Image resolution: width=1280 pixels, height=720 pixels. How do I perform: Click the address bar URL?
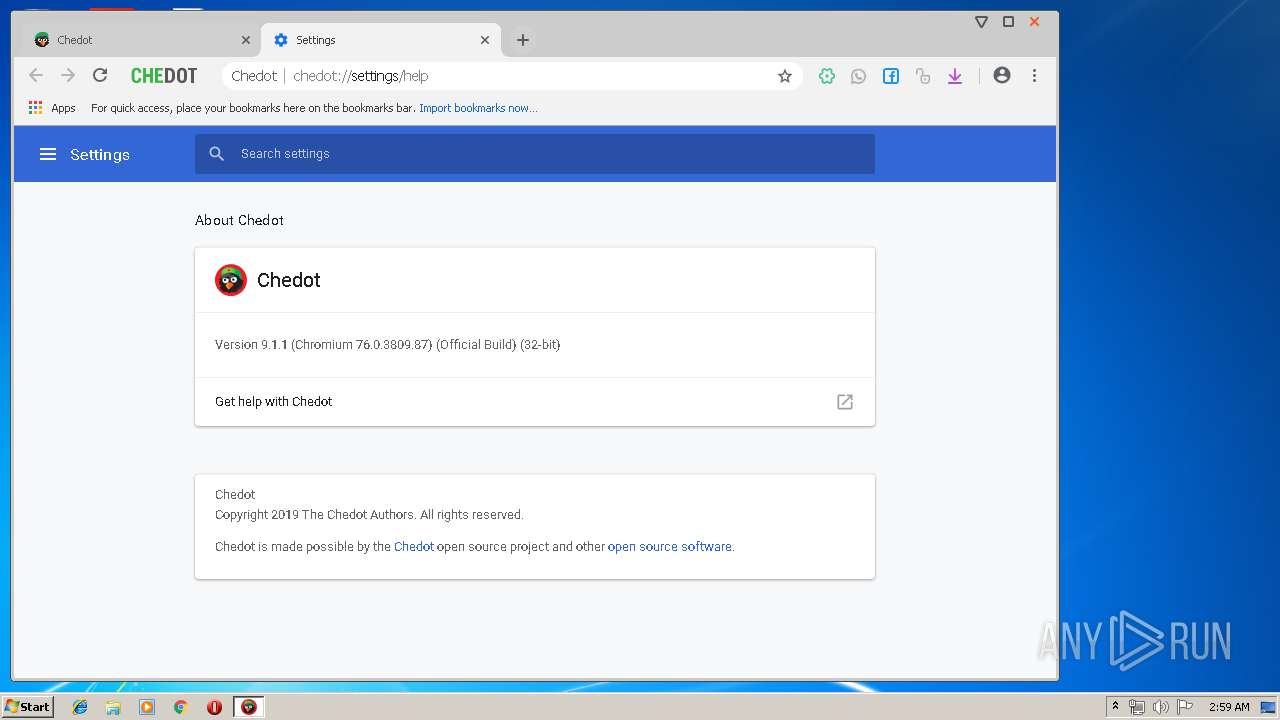(360, 76)
